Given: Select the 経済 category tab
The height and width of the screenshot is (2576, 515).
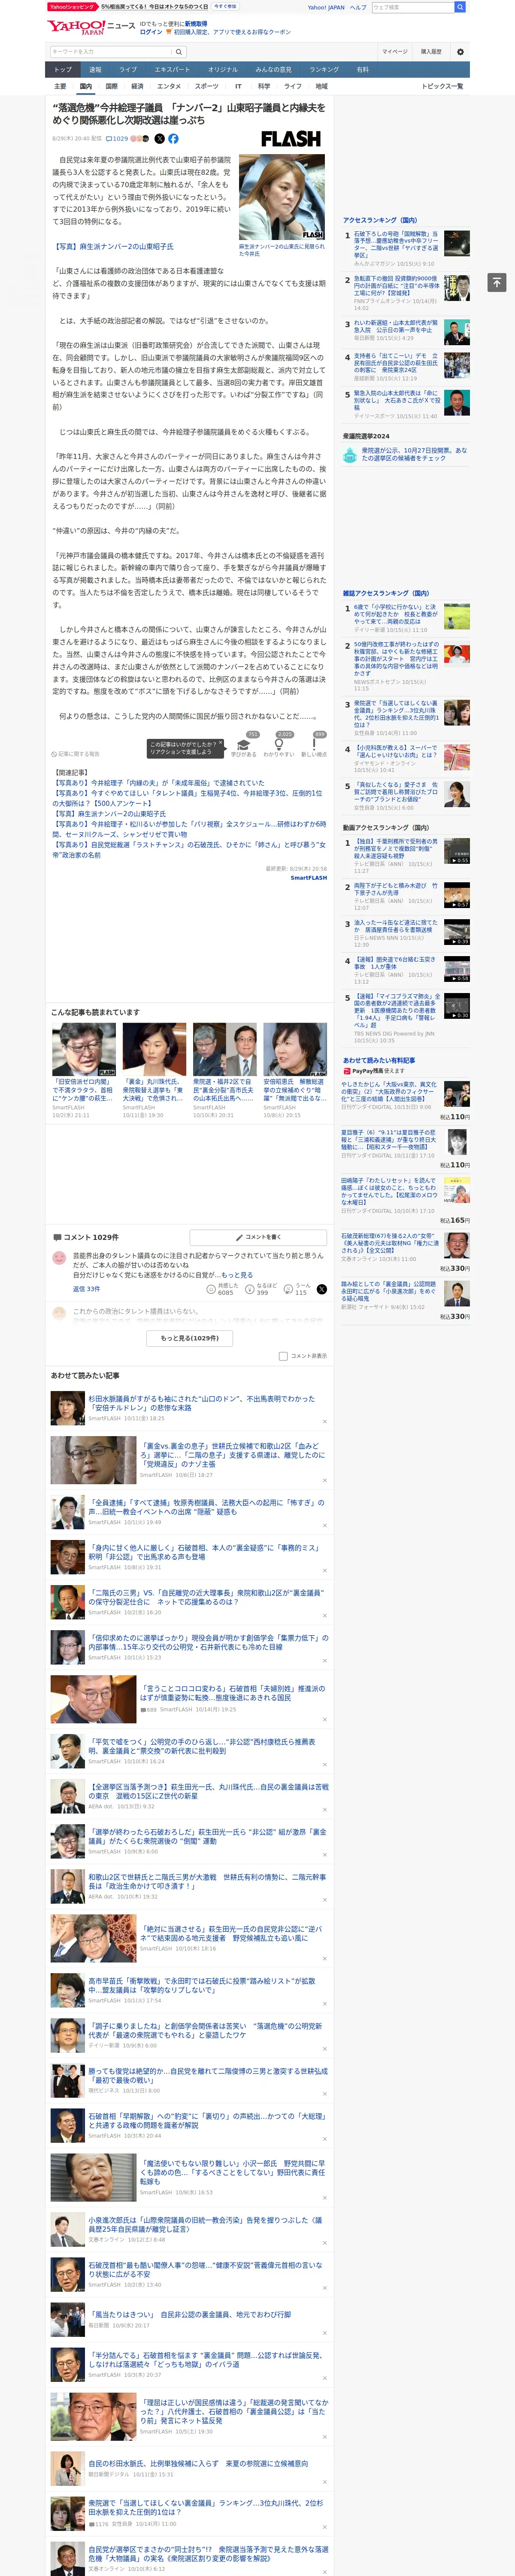Looking at the screenshot, I should [x=137, y=86].
